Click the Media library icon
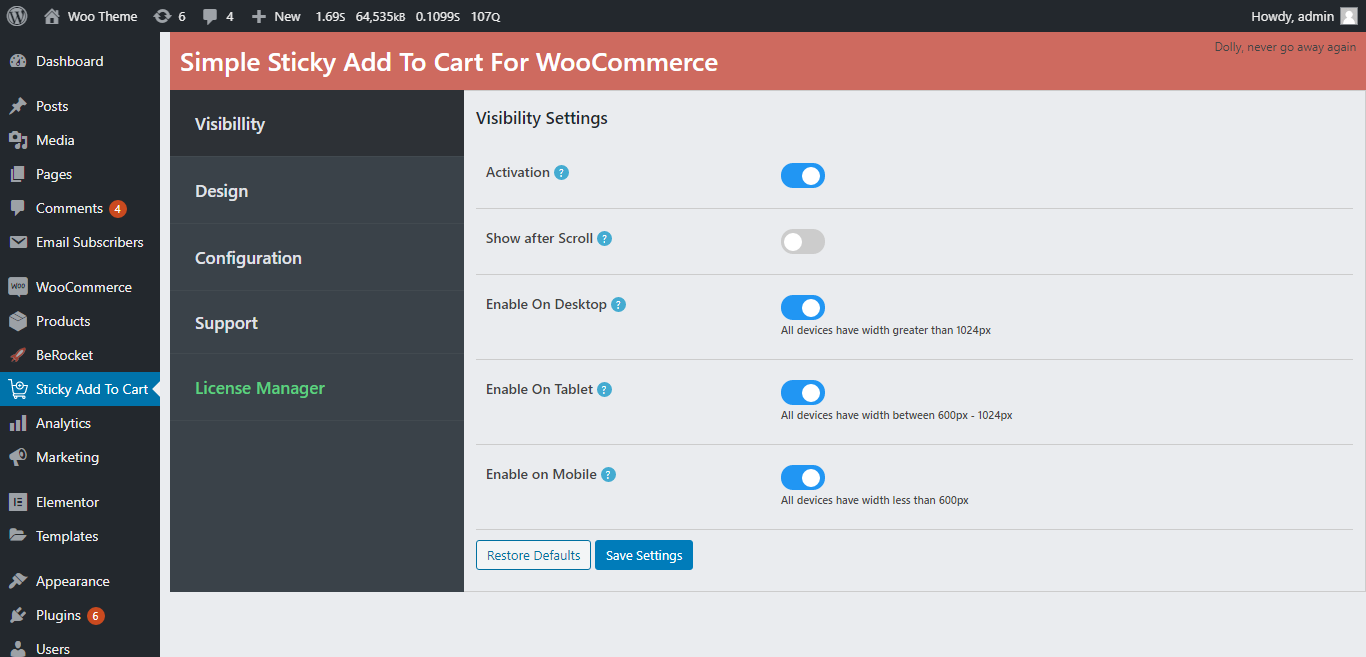The width and height of the screenshot is (1366, 657). (18, 140)
